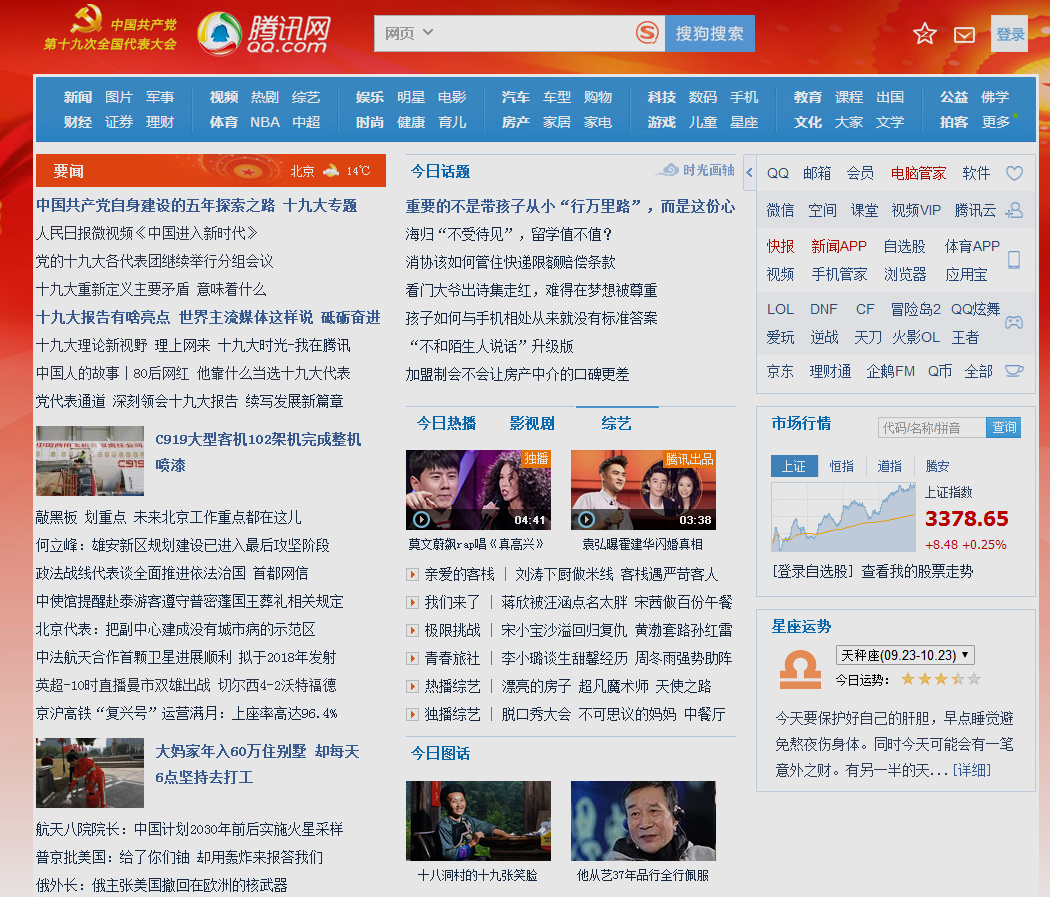Open the 大妈家年入60万 news thumbnail
This screenshot has height=897, width=1050.
coord(90,772)
